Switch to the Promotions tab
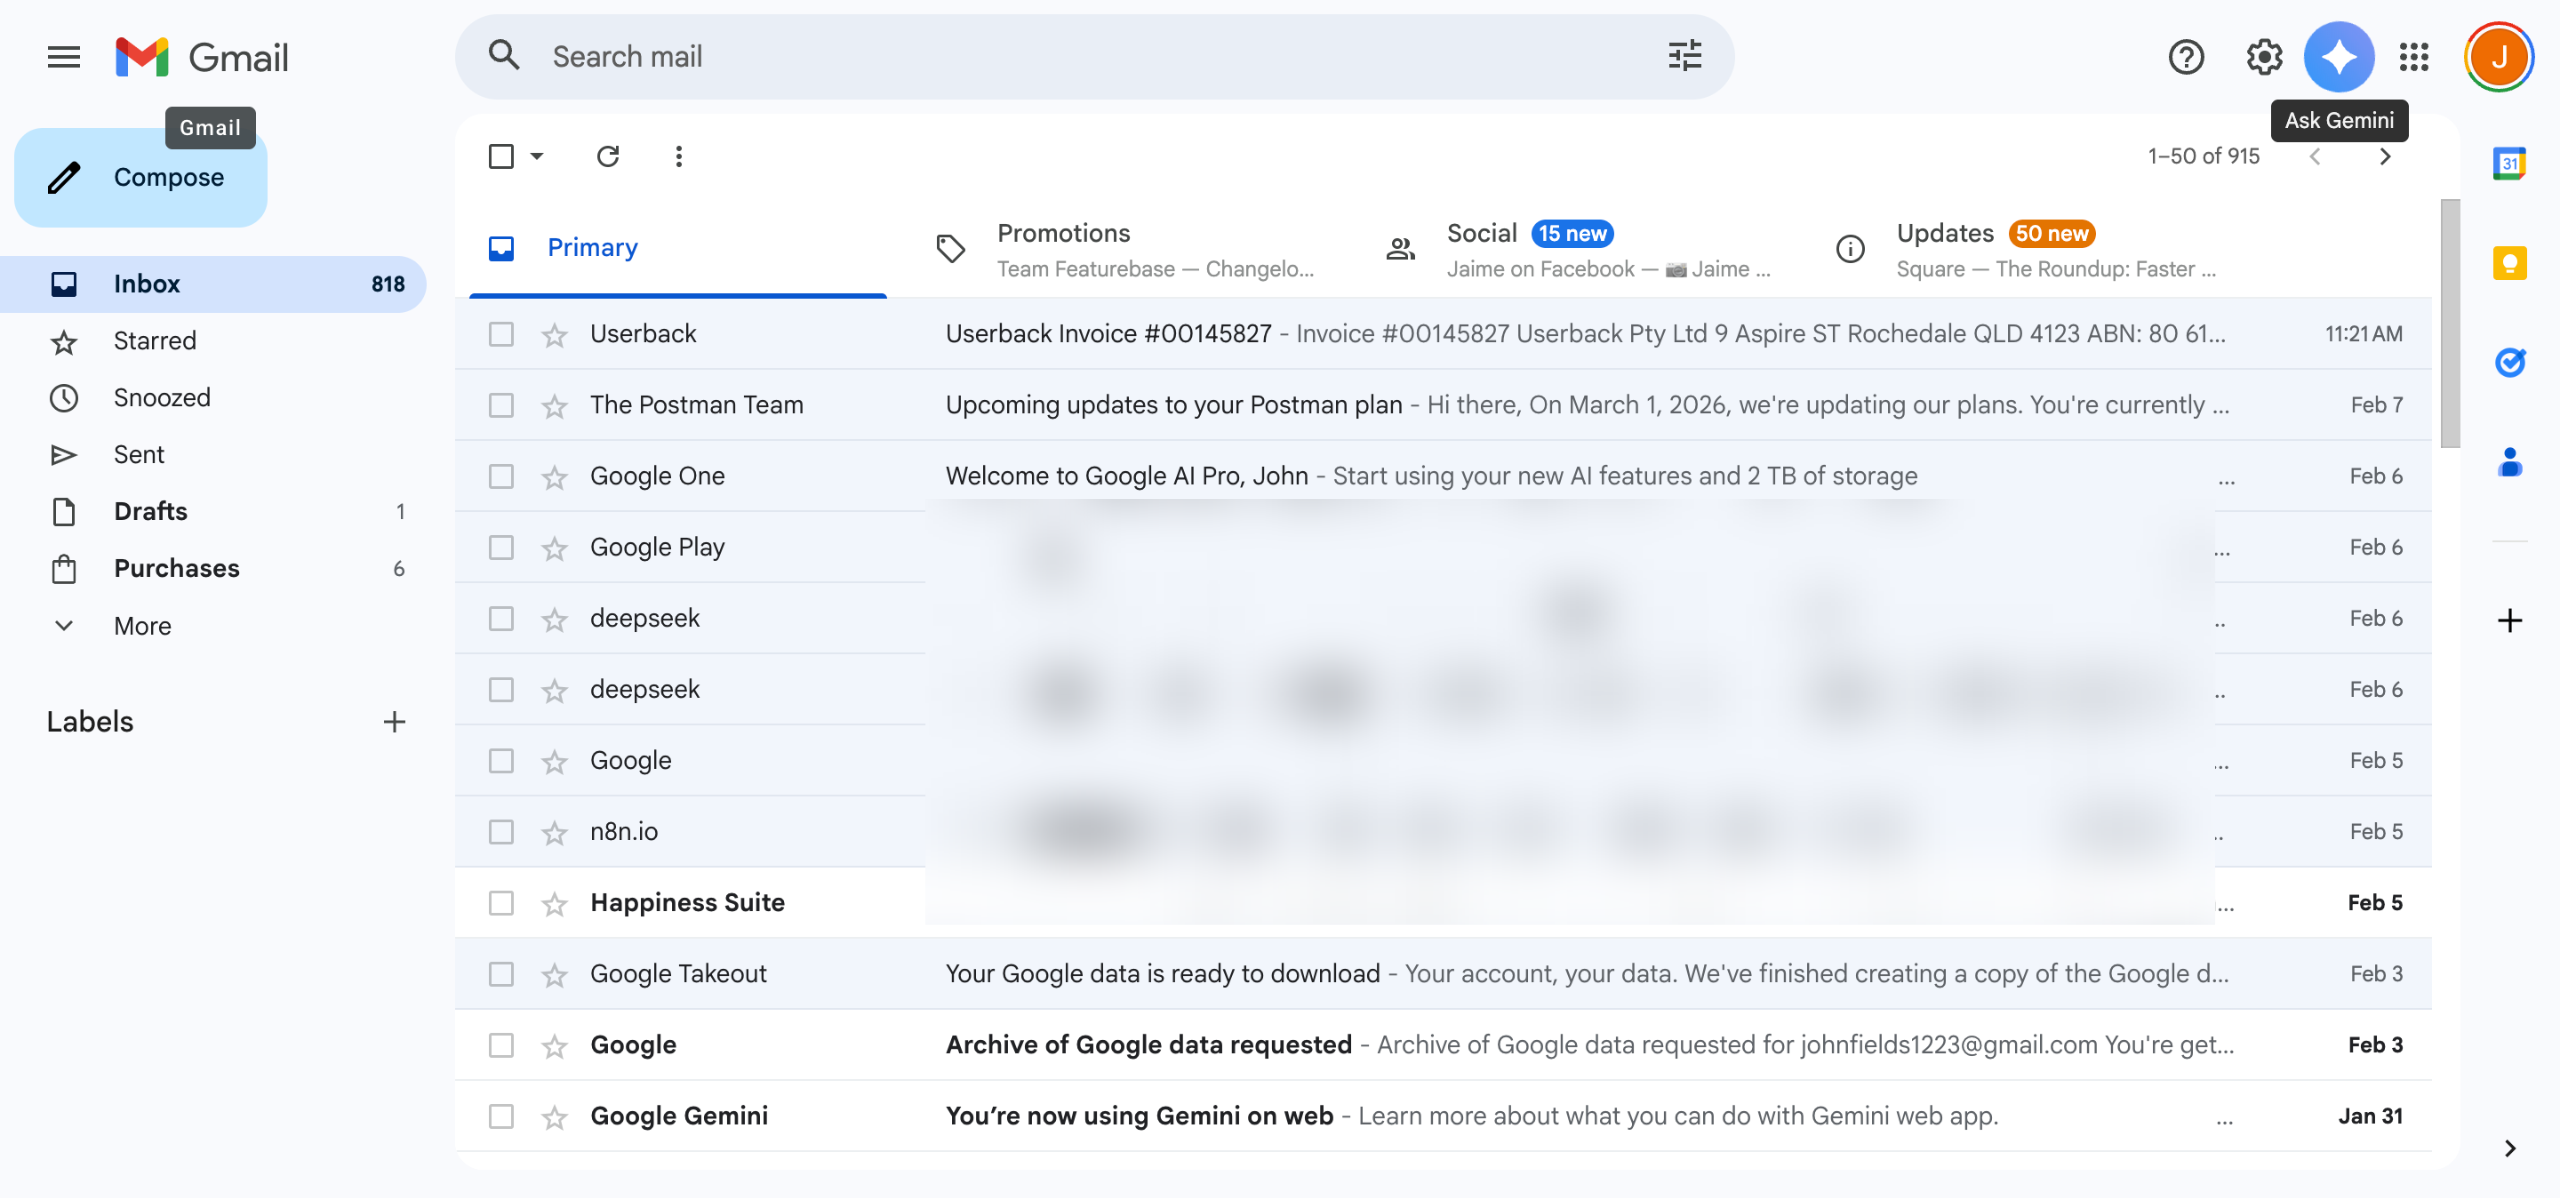Viewport: 2560px width, 1198px height. coord(1063,234)
